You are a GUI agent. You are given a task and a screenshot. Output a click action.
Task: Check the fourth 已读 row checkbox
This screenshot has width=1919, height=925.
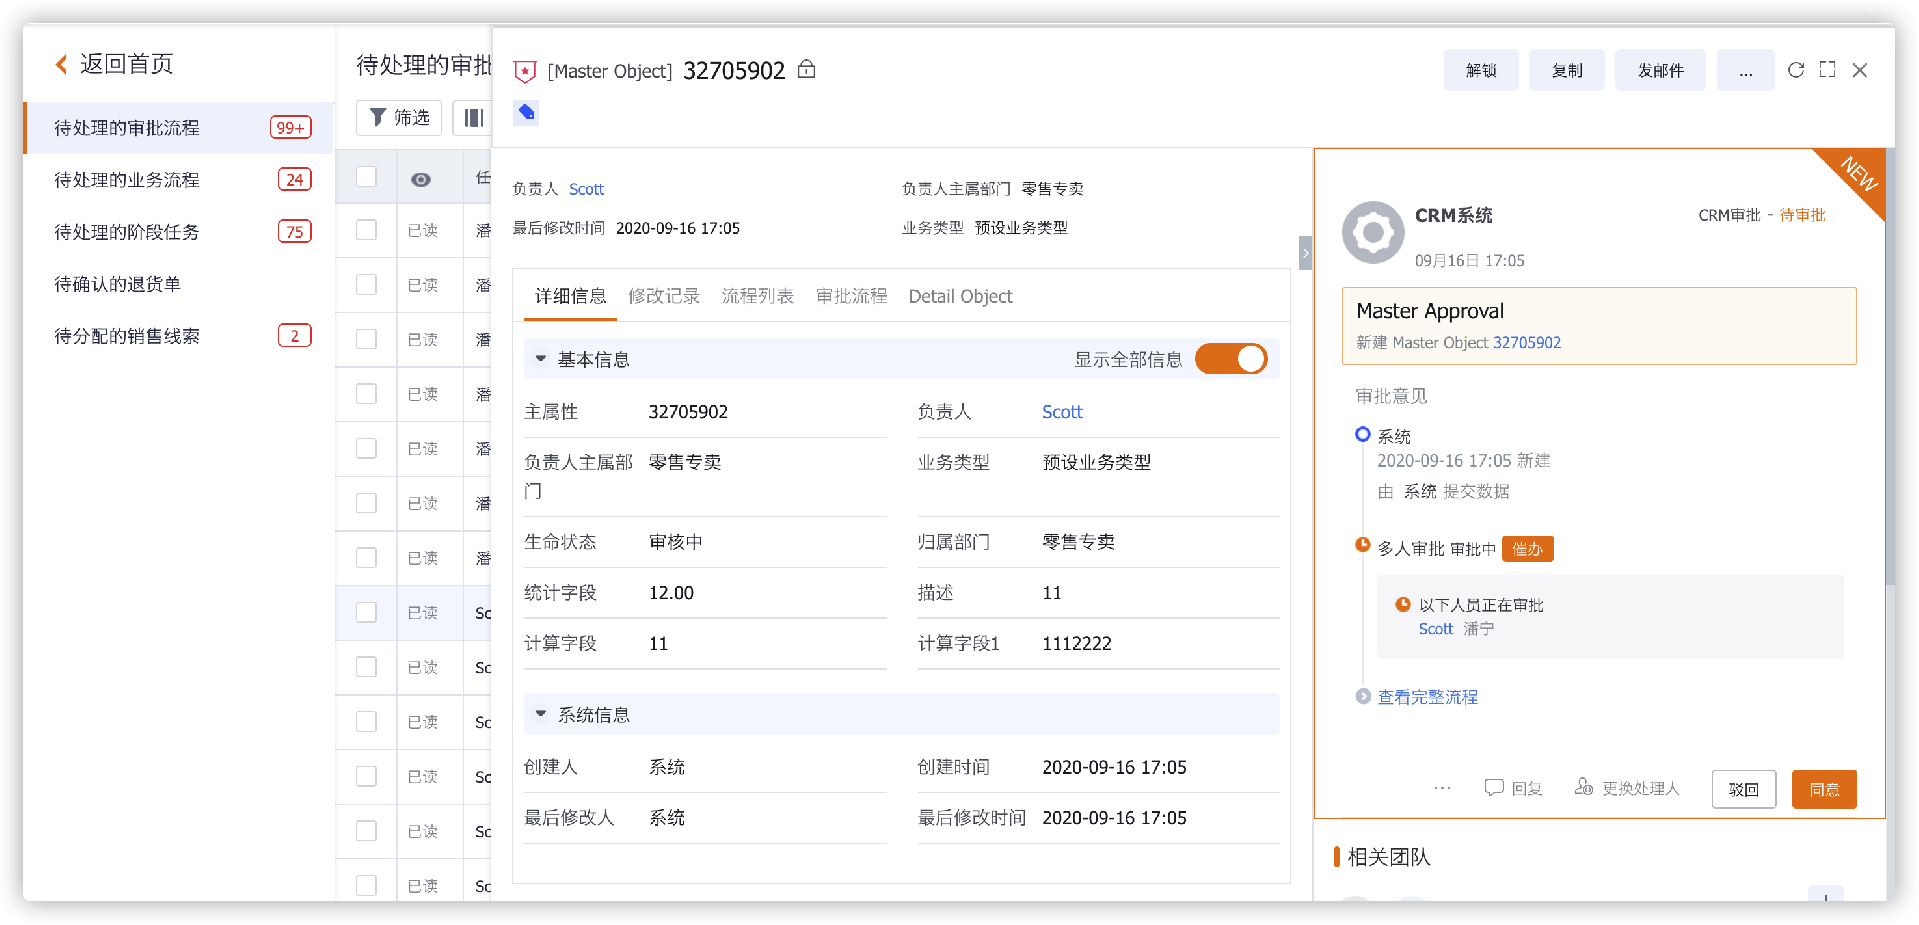point(367,393)
